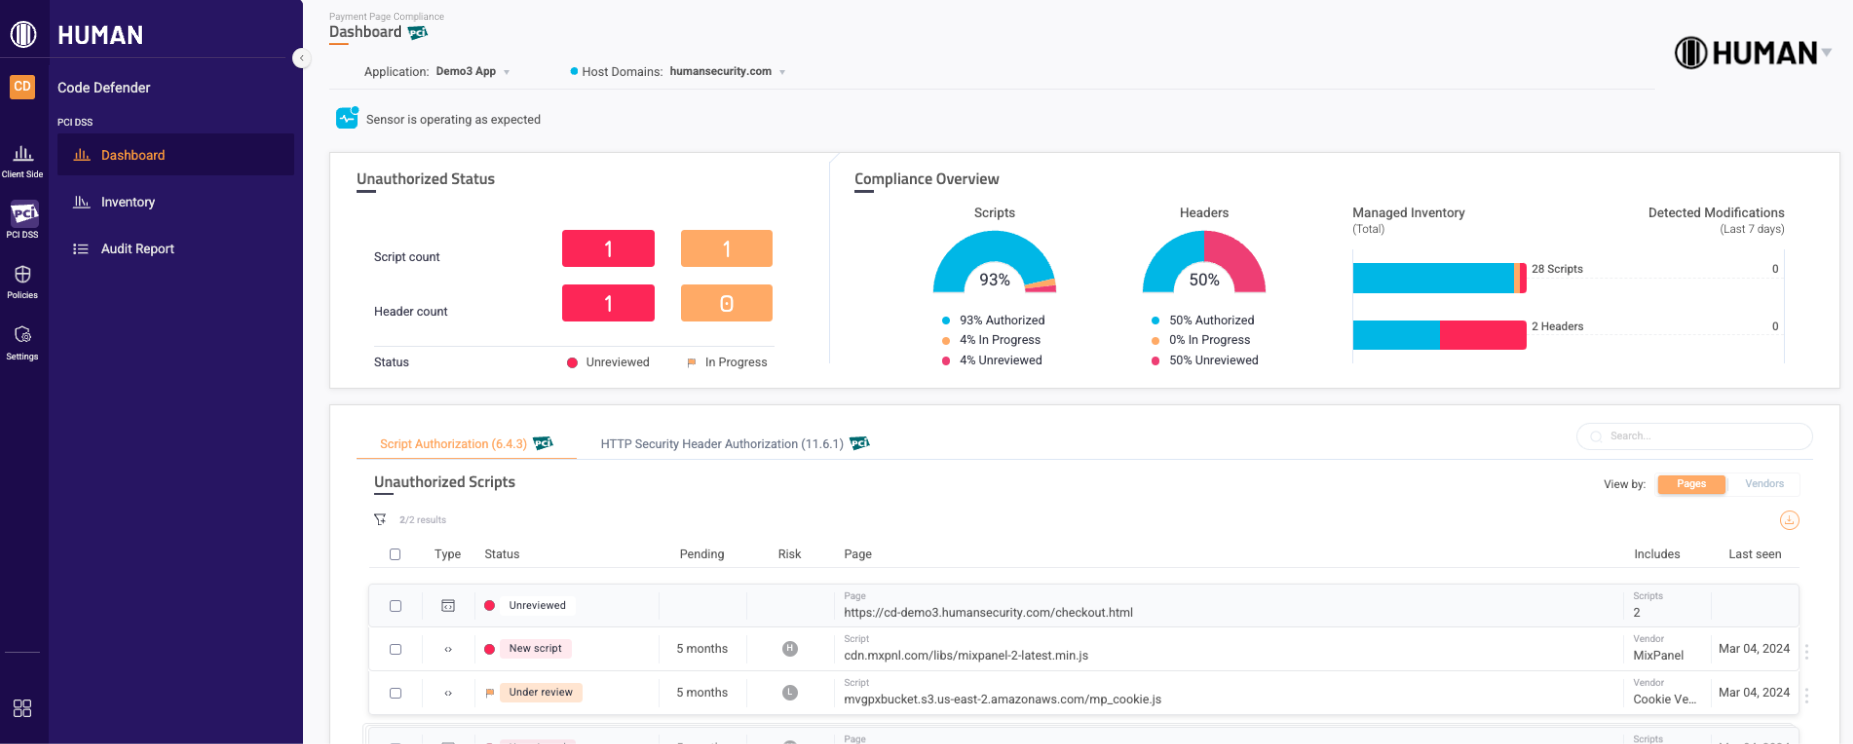Open Audit Report in the sidebar menu
Viewport: 1853px width, 744px height.
(137, 249)
